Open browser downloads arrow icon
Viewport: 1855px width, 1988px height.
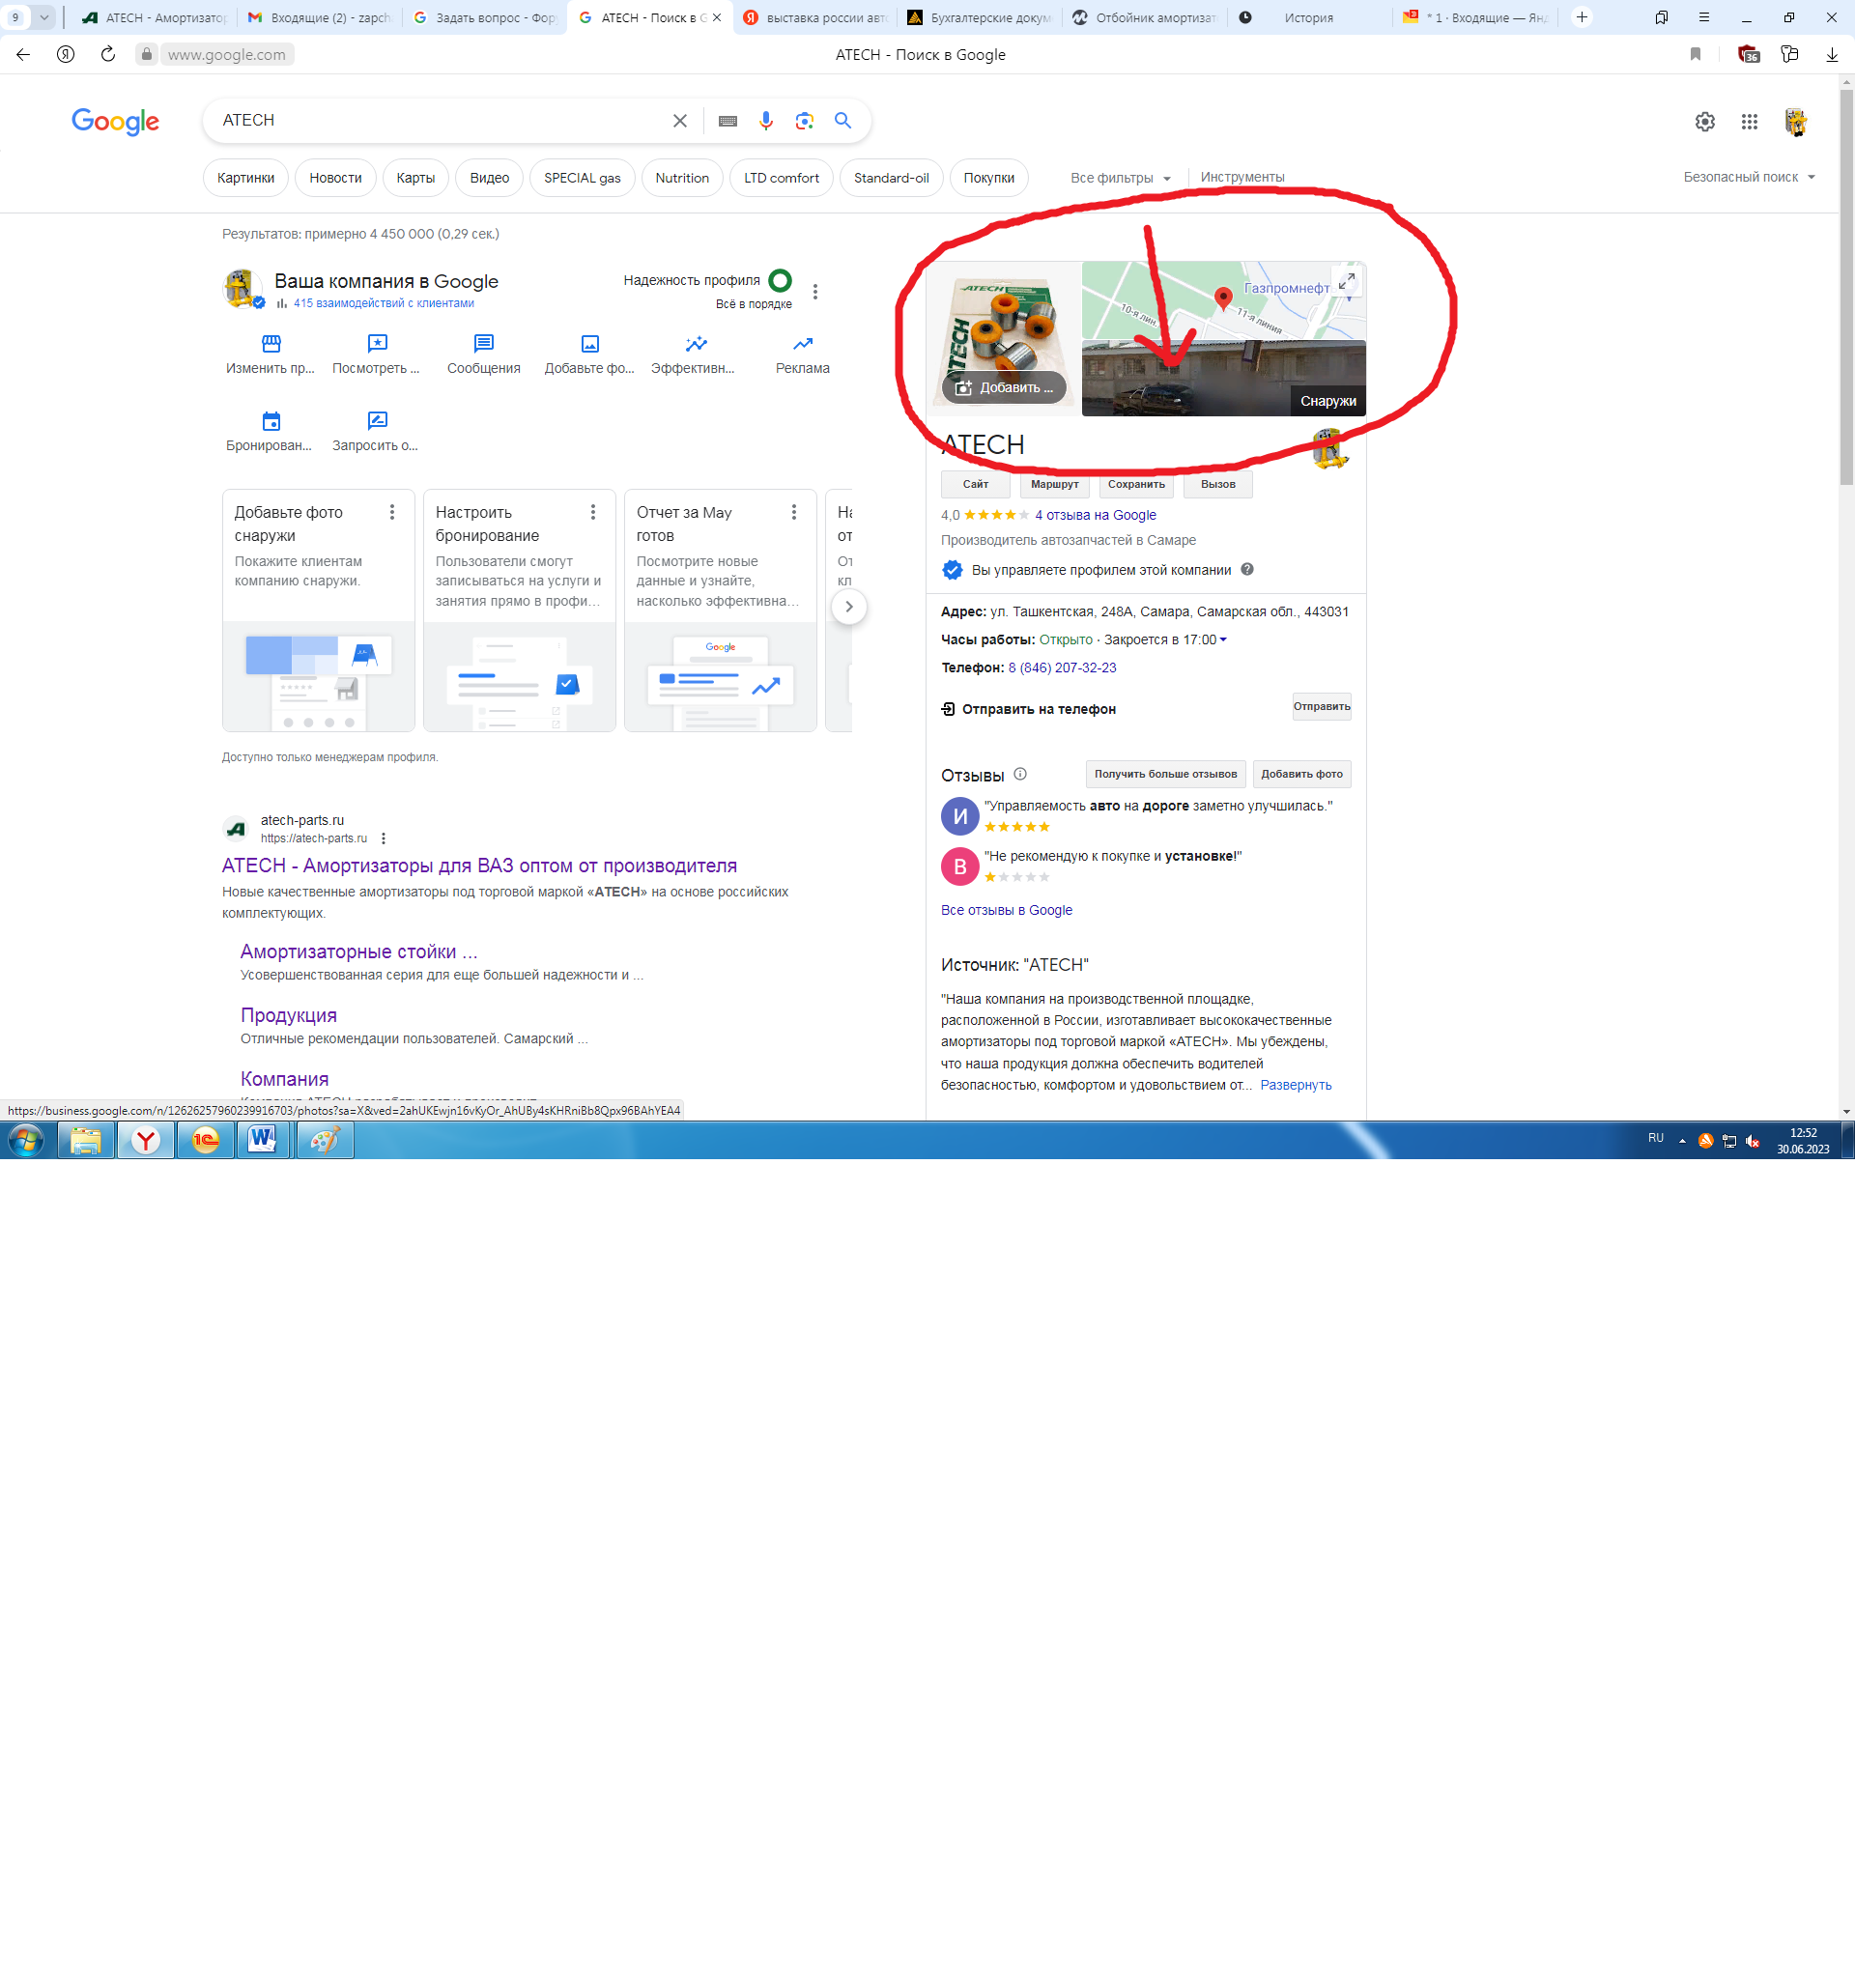pyautogui.click(x=1832, y=54)
